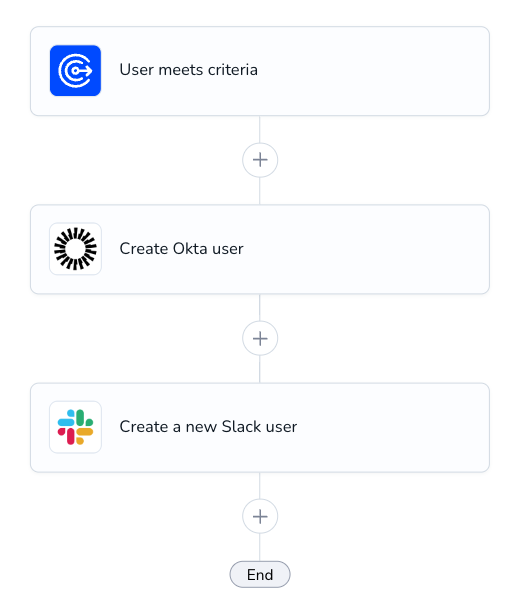Screen dimensions: 511x616
Task: Click the Okta sunburst logo icon
Action: click(x=75, y=249)
